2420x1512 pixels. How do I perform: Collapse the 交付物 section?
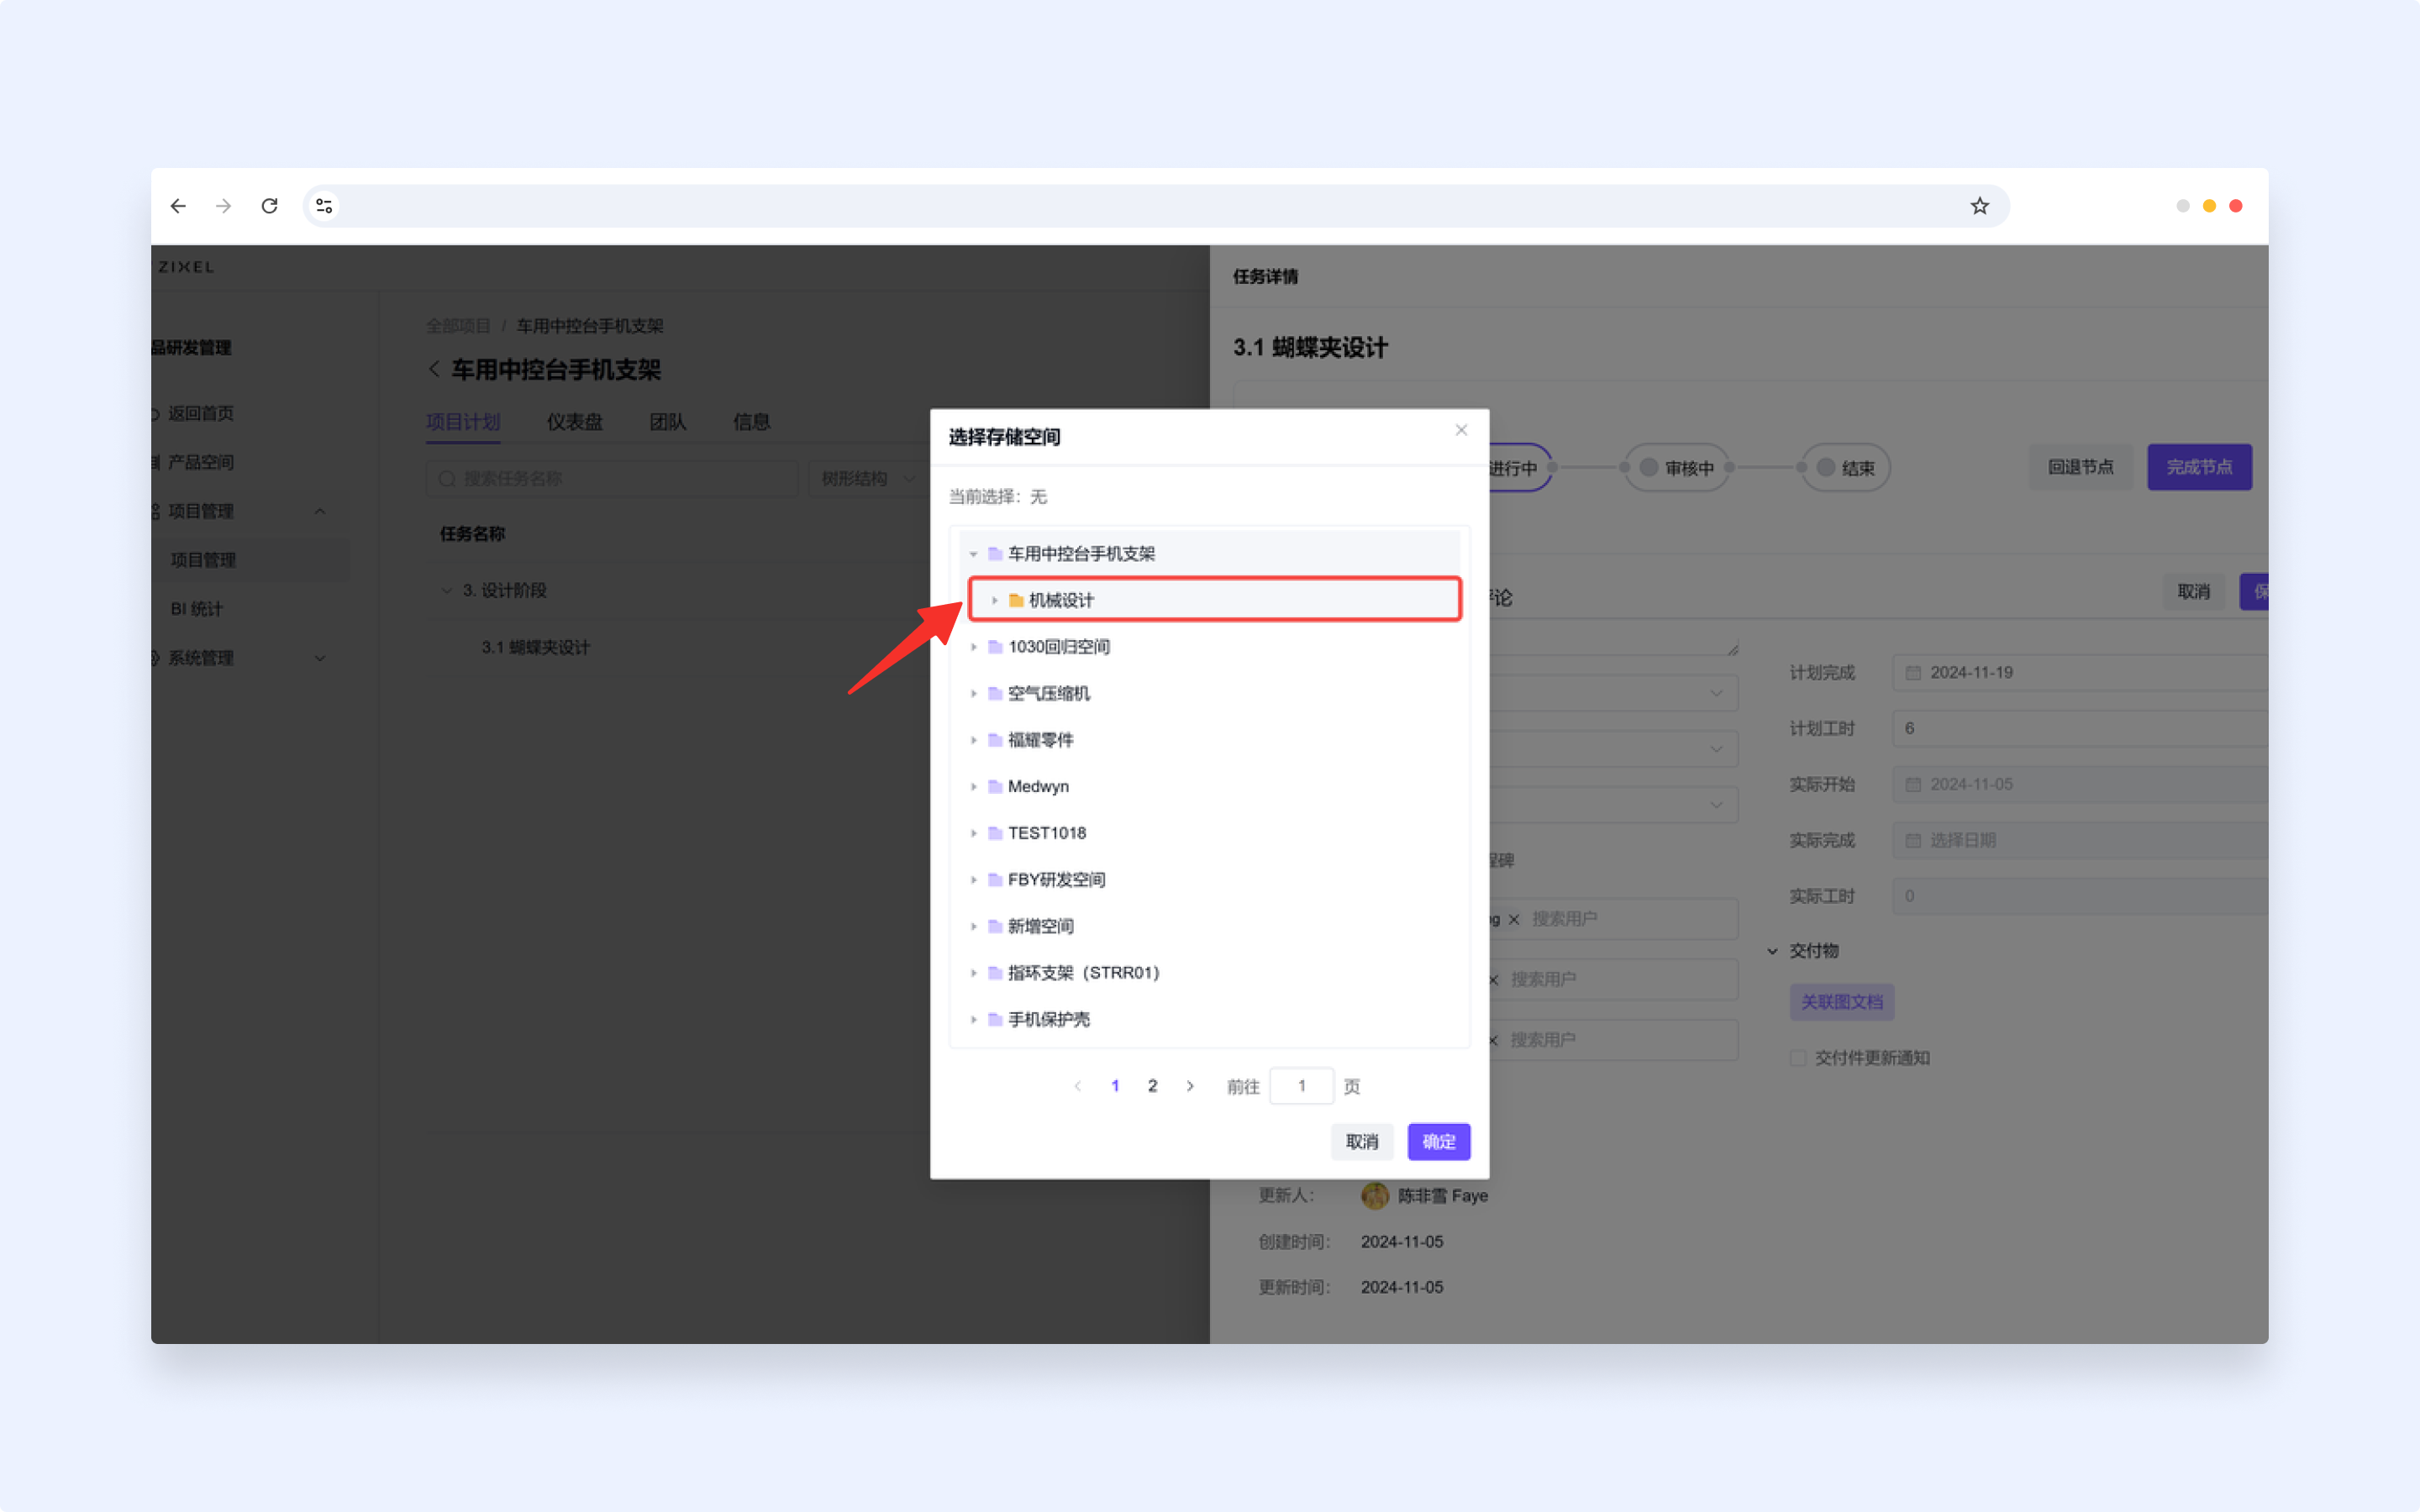1772,951
